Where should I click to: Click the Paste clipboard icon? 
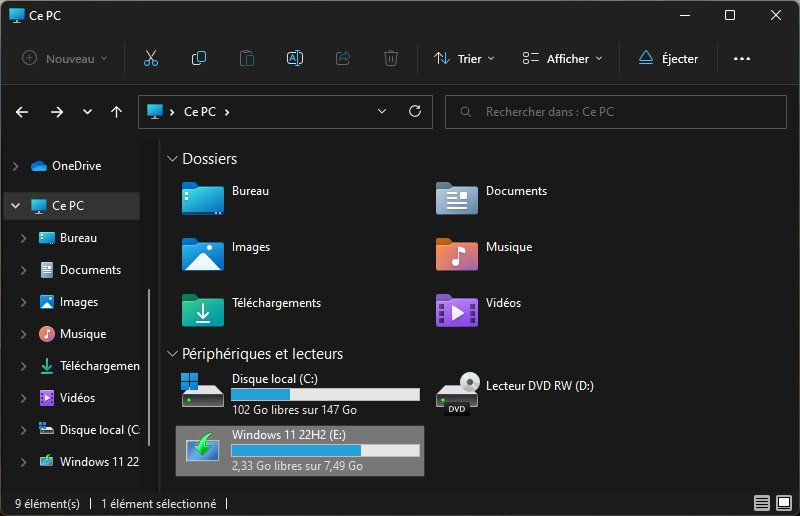(x=246, y=58)
